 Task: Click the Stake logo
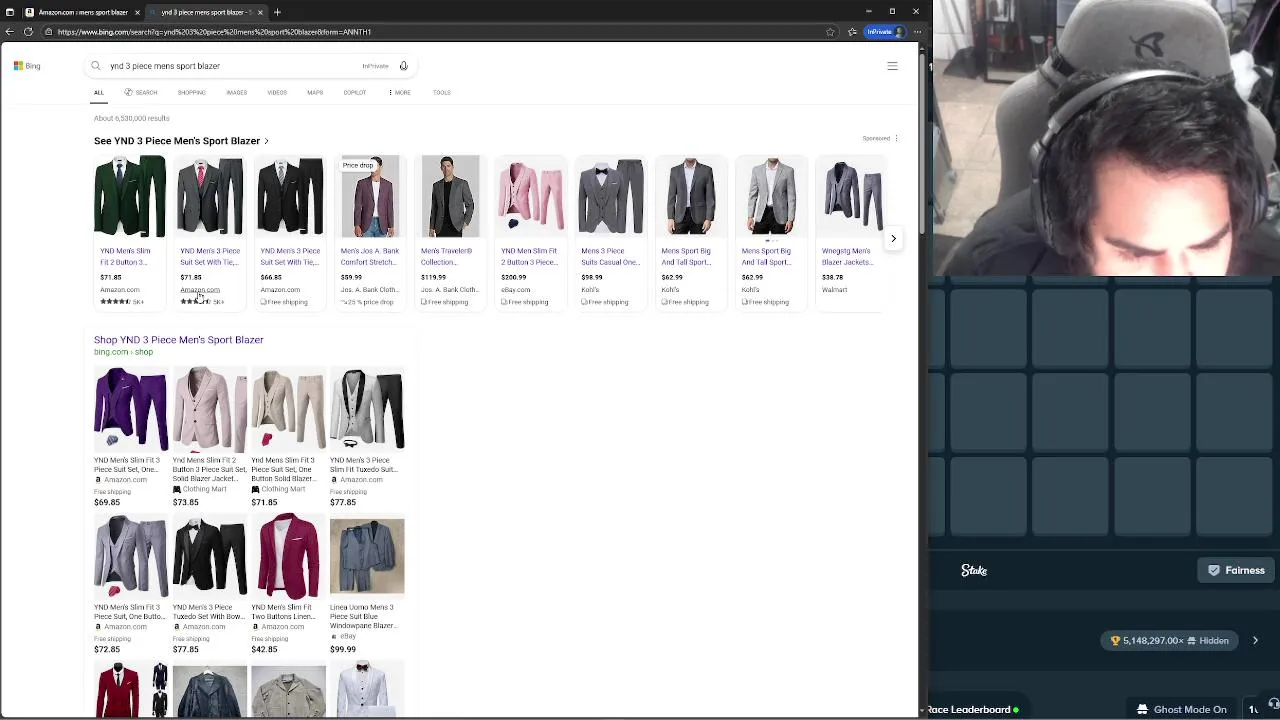pos(974,570)
